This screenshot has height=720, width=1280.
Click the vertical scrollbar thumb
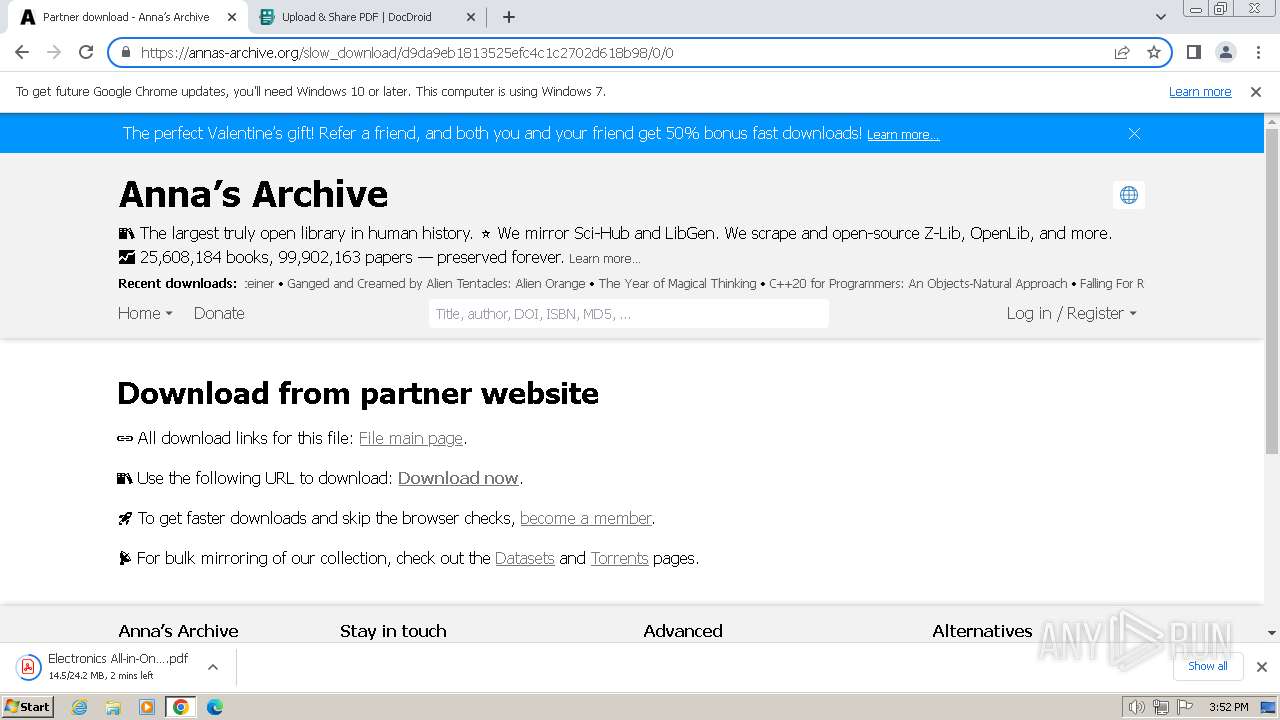(x=1272, y=290)
